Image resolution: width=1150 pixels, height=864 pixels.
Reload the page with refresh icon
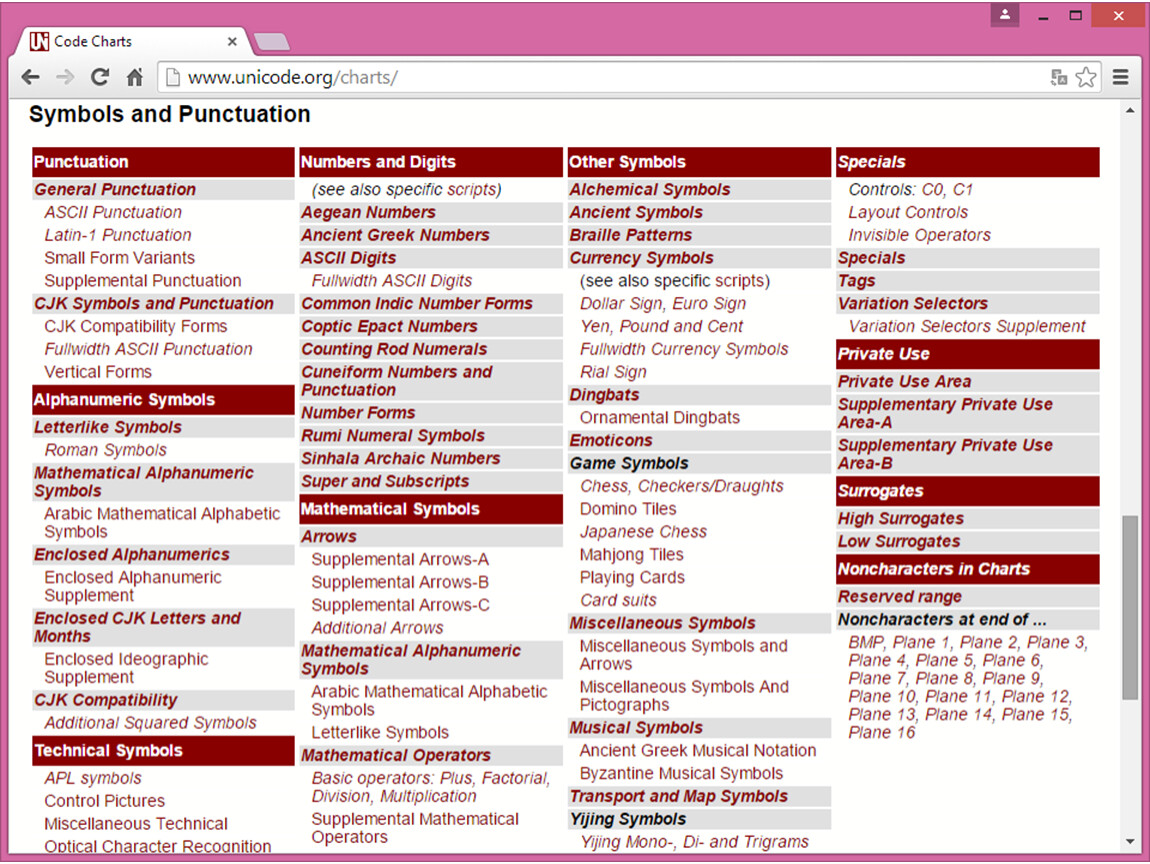click(x=99, y=77)
